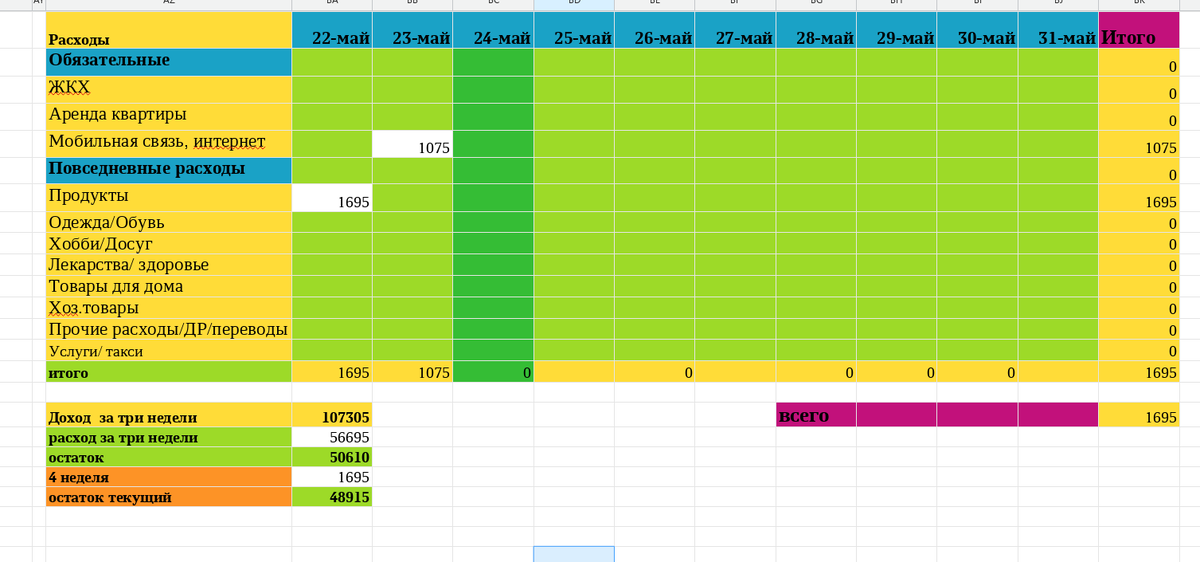
Task: Click the Аренда квартиры label cell
Action: tap(169, 116)
